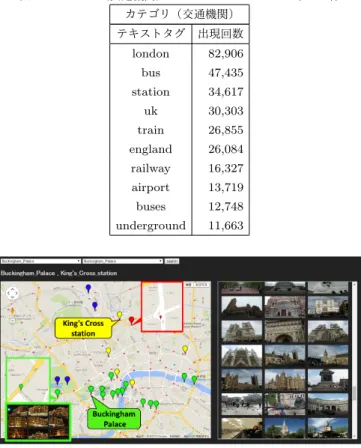Click the 'london' tag cell
361x448 pixels.
coord(151,54)
